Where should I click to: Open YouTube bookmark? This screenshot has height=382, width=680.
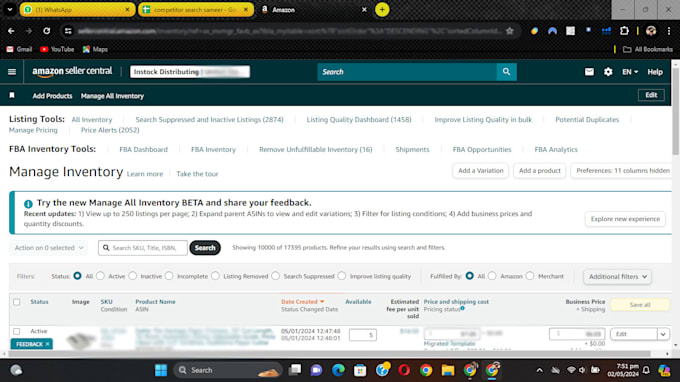(57, 49)
